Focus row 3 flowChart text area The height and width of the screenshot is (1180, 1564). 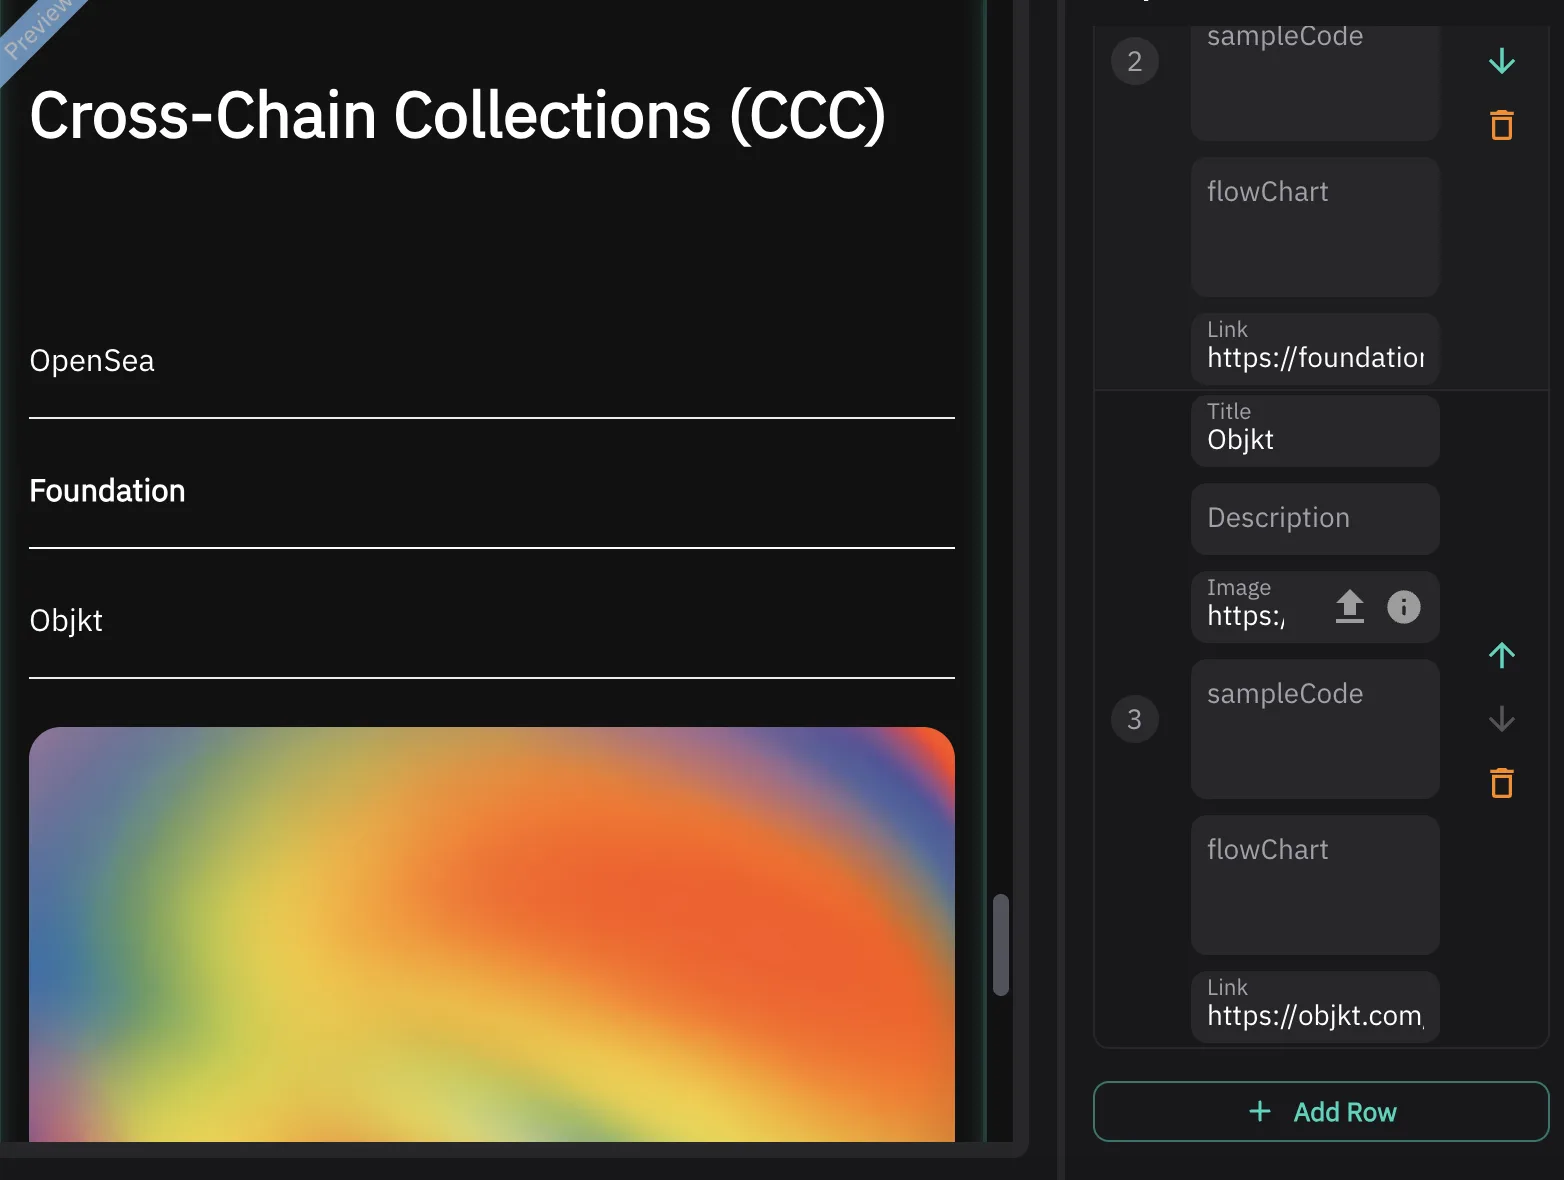(1315, 885)
